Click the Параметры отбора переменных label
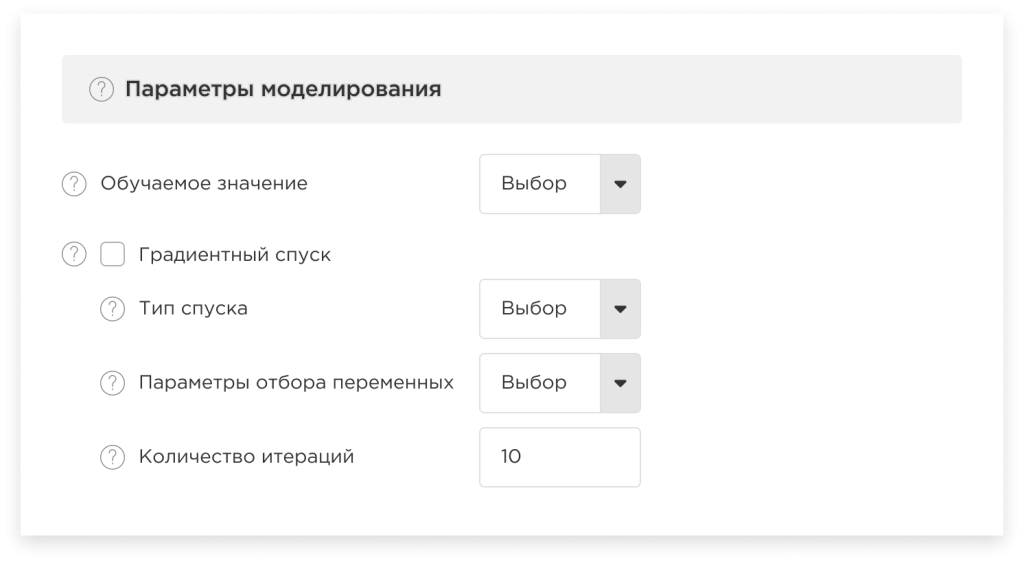Image resolution: width=1024 pixels, height=563 pixels. (296, 383)
